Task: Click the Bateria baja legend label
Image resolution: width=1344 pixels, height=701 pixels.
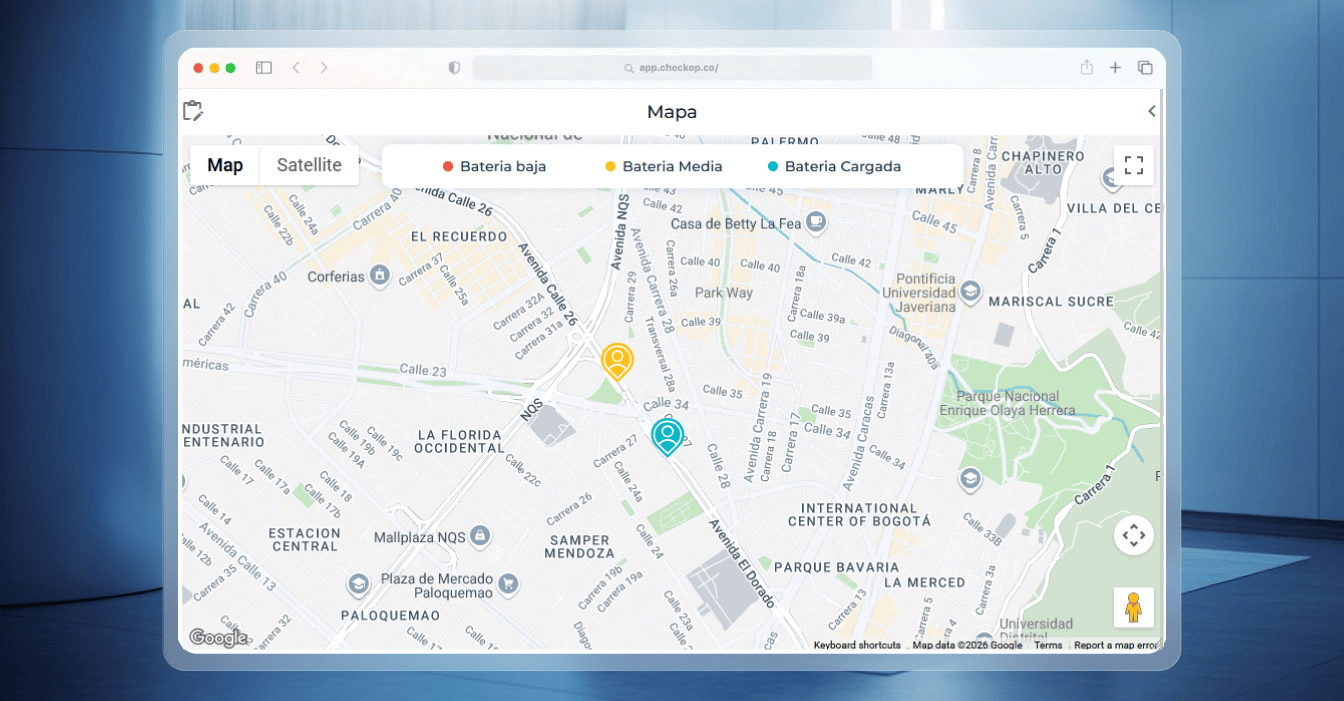Action: click(503, 167)
